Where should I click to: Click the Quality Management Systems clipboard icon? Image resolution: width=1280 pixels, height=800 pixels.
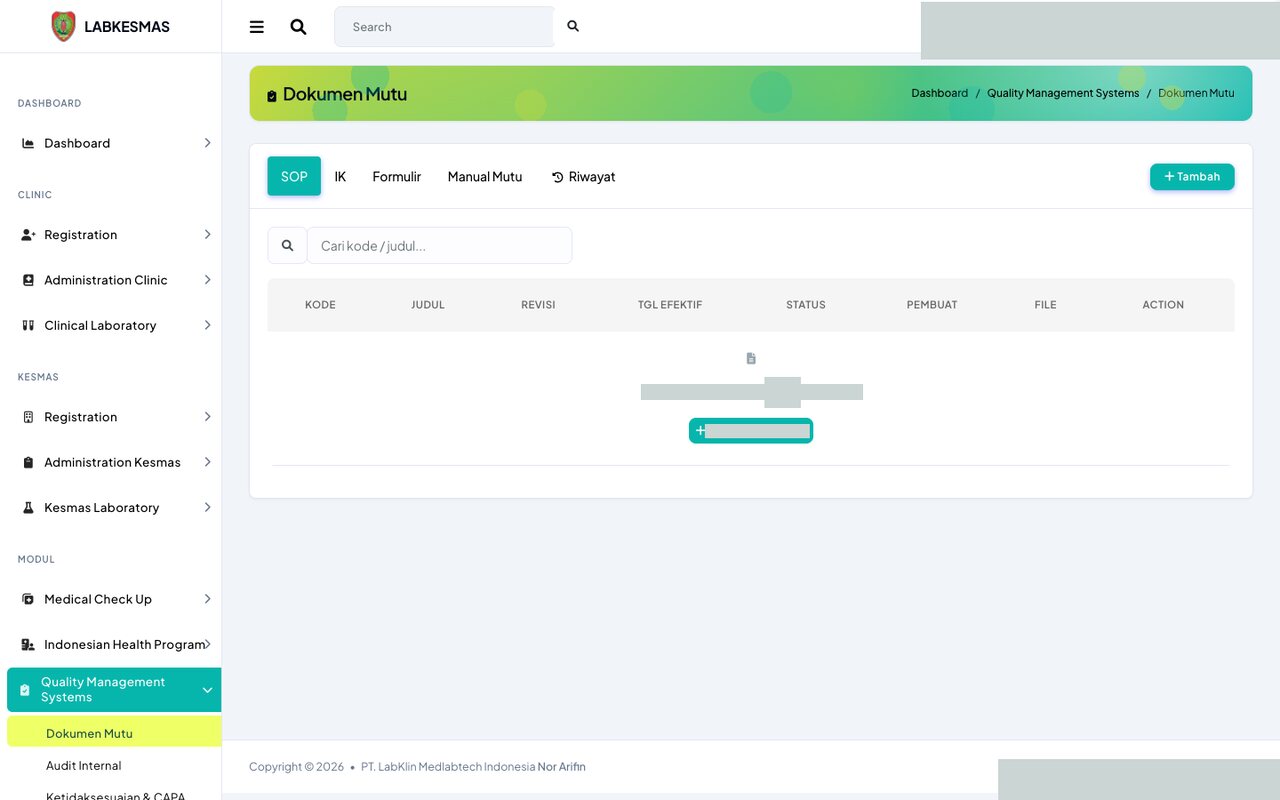point(25,690)
